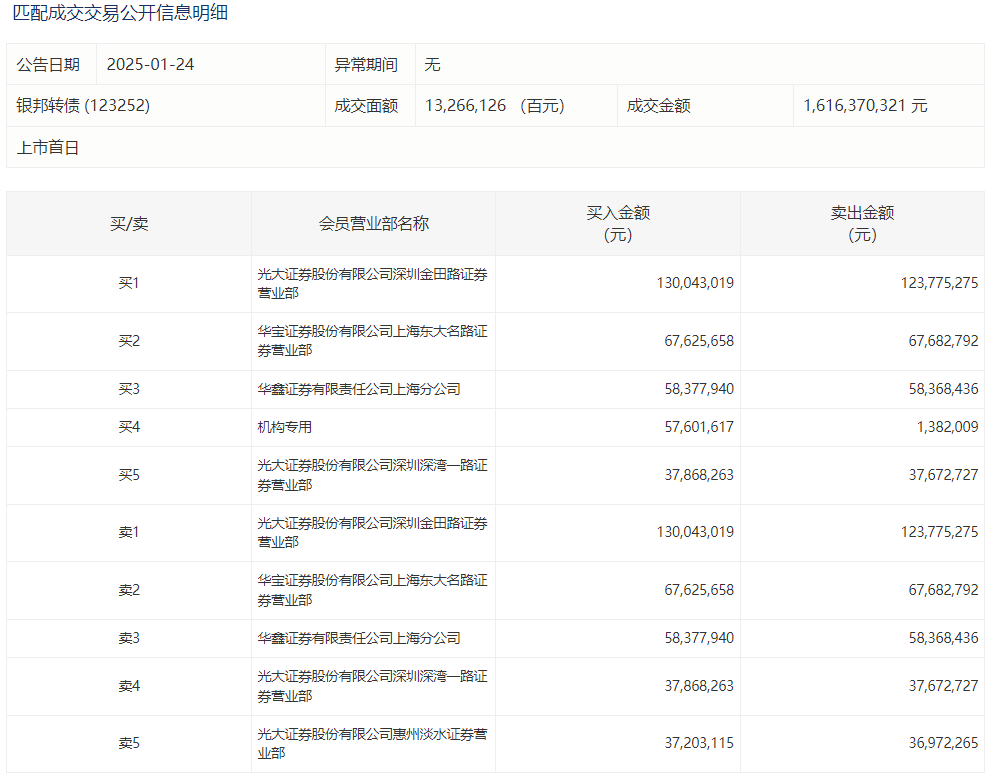Image resolution: width=991 pixels, height=778 pixels.
Task: Click the 卖5 buy amount 37,203,115
Action: click(699, 743)
